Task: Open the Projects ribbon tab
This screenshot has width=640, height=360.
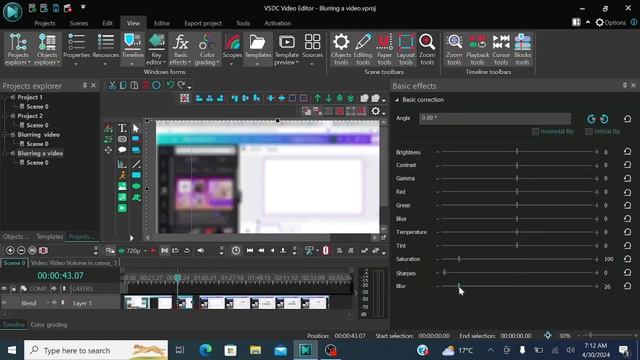Action: coord(44,23)
